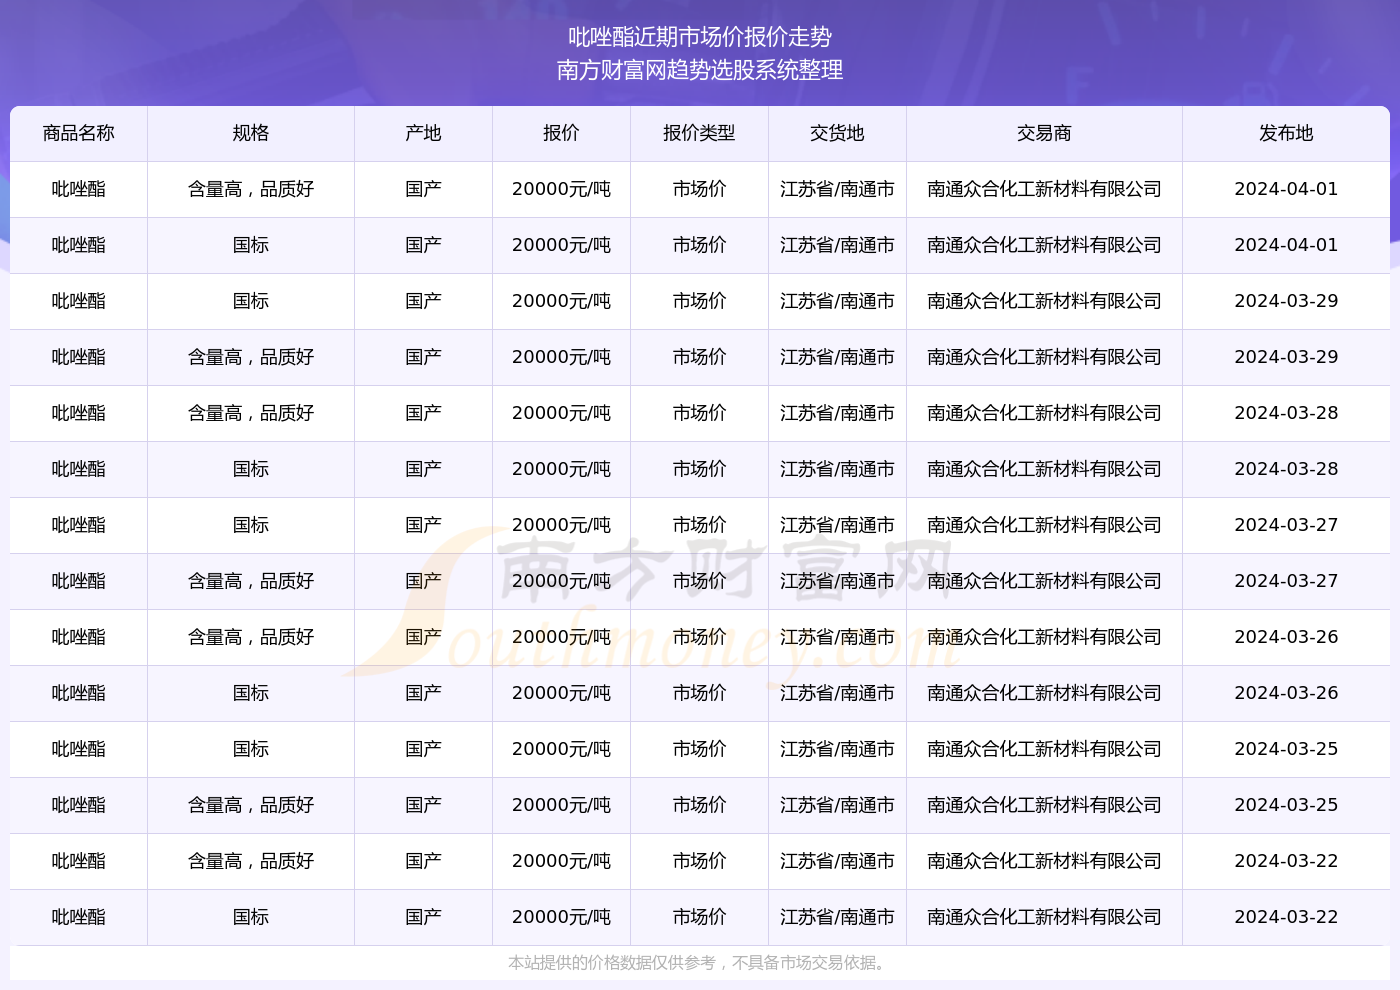Click the 商品名称 column header
Screen dimensions: 1400x990
[79, 133]
